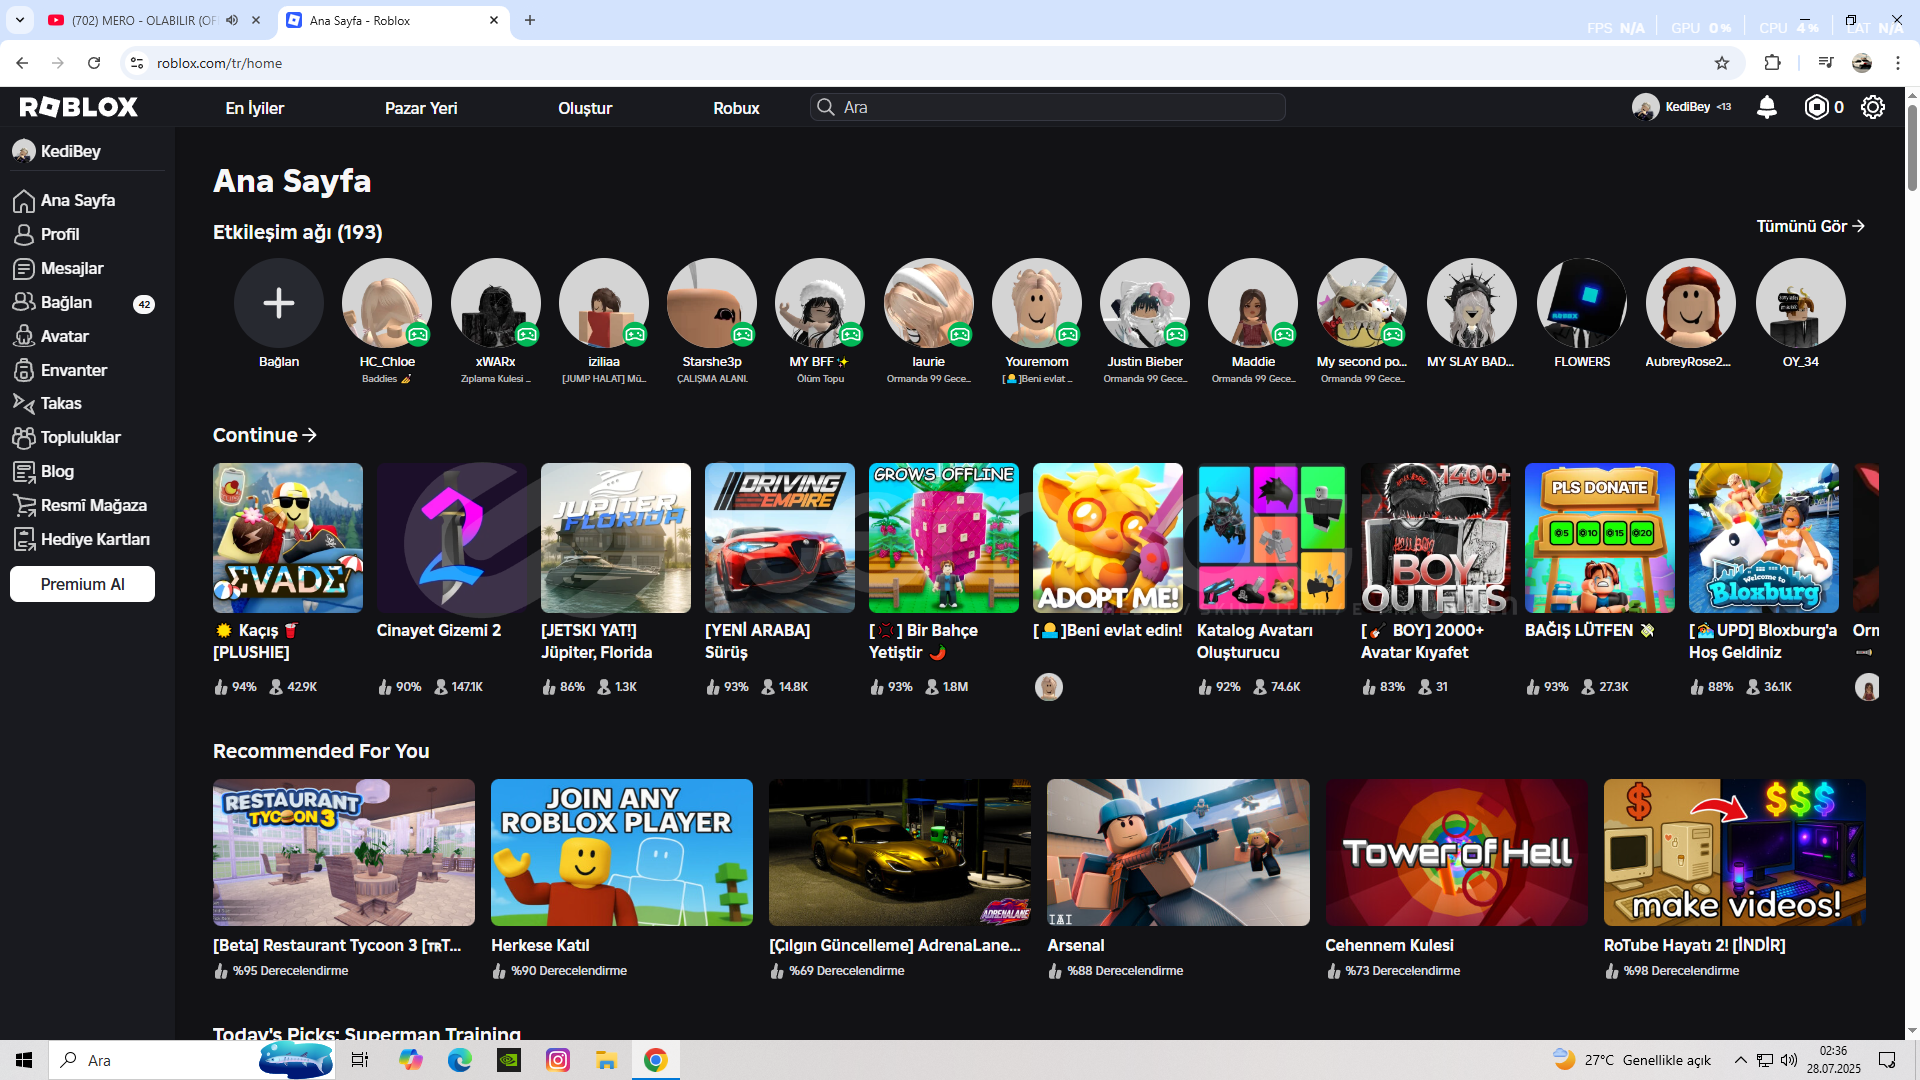Screen dimensions: 1920x1080
Task: Open the settings gear in Roblox header
Action: [x=1873, y=107]
